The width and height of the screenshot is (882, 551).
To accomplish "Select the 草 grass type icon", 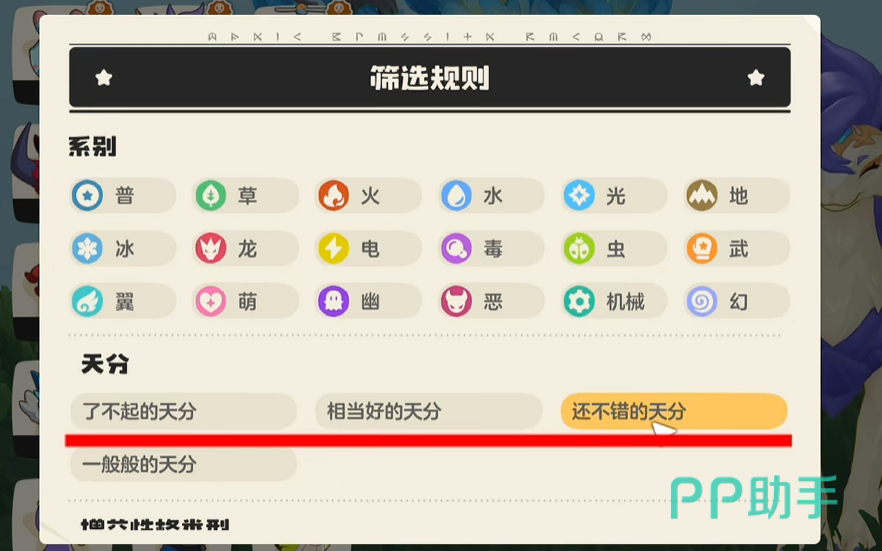I will [x=210, y=196].
